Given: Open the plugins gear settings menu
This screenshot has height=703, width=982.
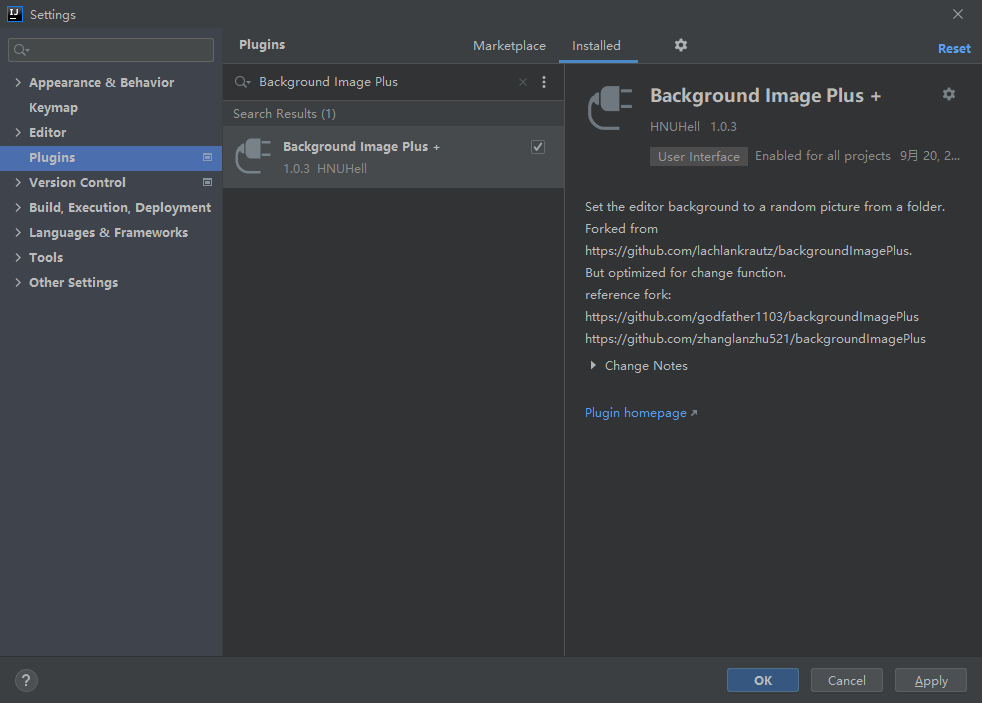Looking at the screenshot, I should click(x=681, y=45).
